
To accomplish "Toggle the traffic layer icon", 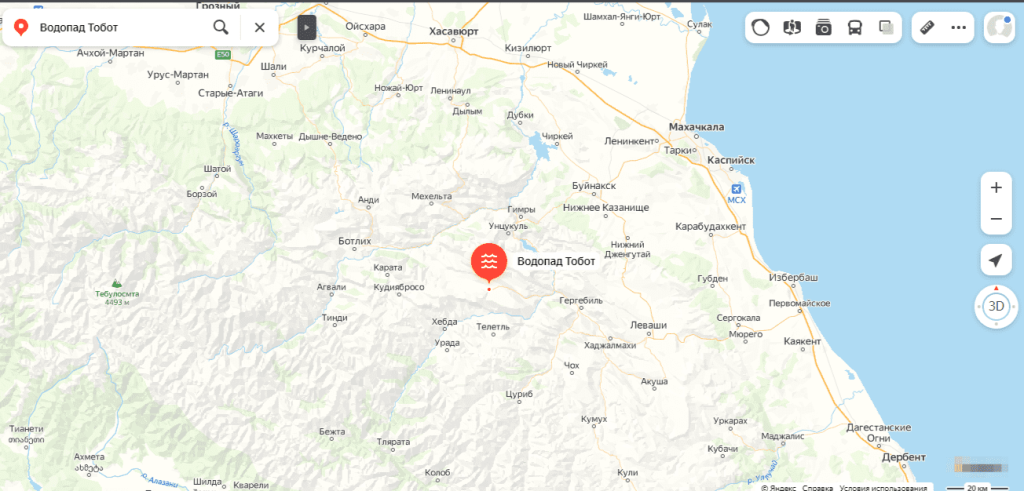I will [x=760, y=27].
